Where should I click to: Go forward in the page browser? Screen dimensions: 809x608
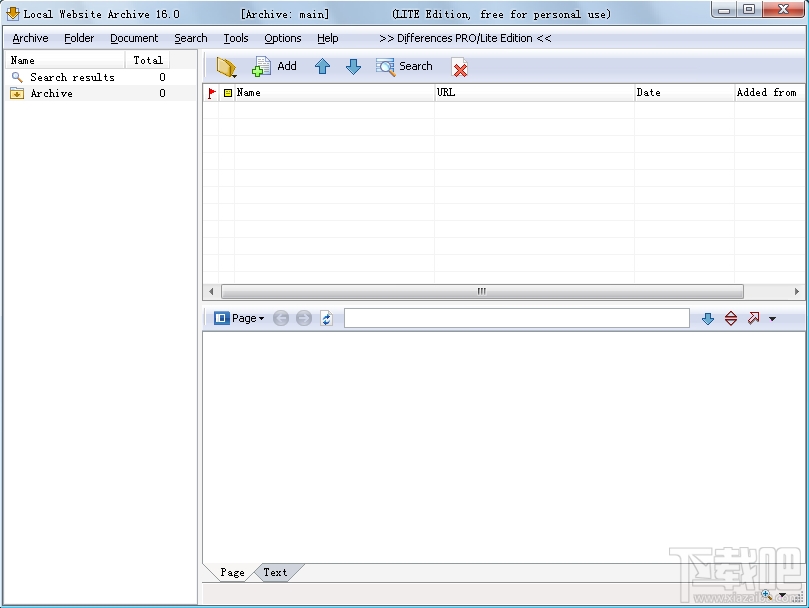(x=304, y=318)
